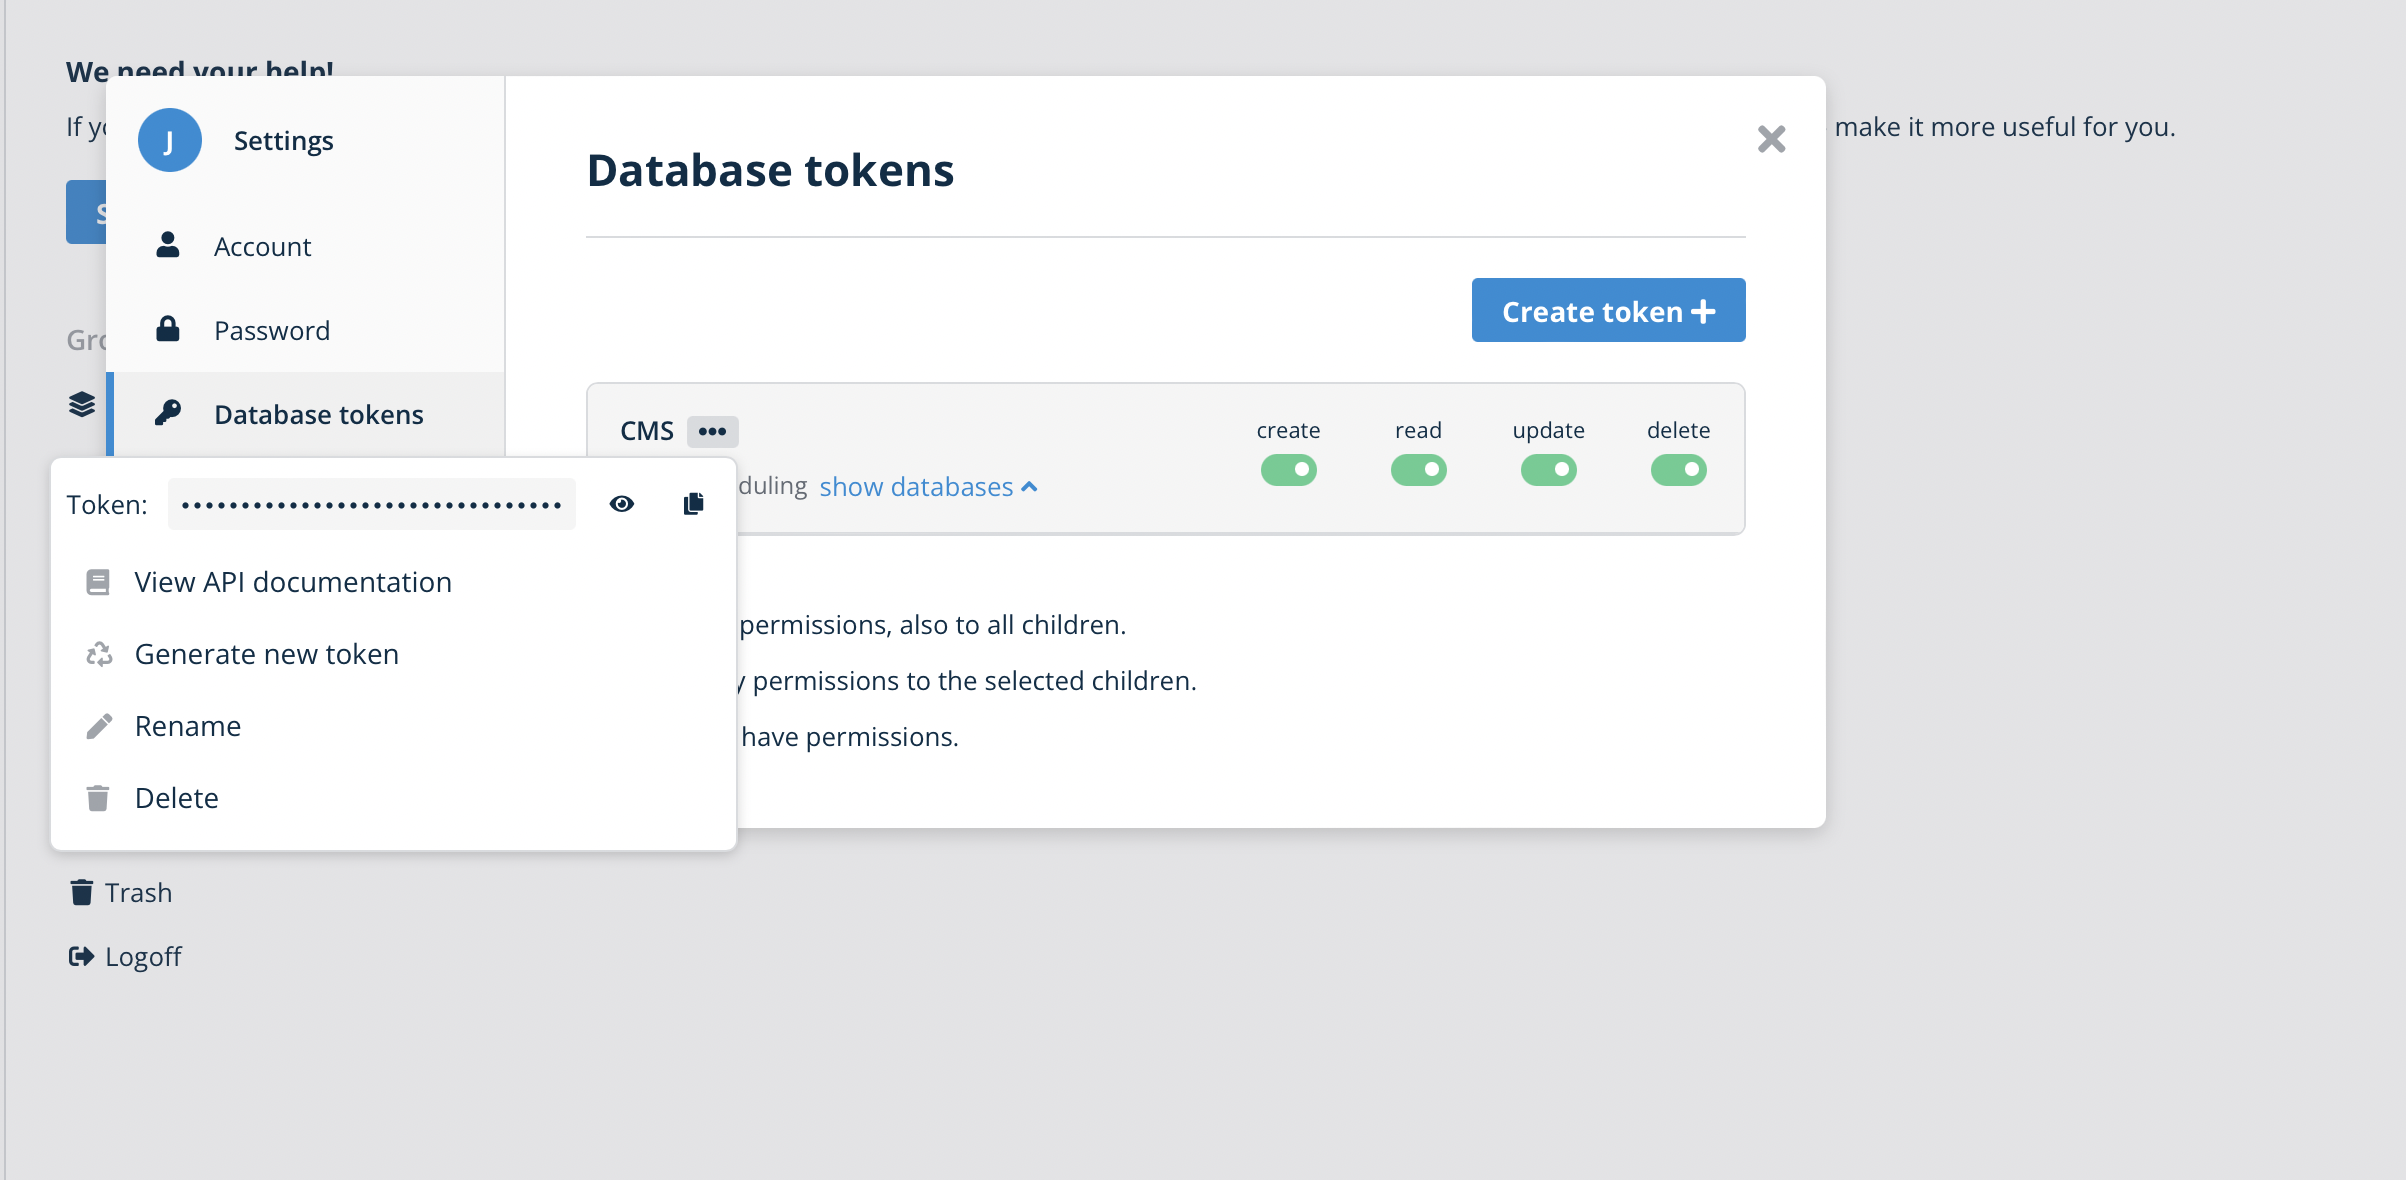
Task: Select Settings from the sidebar menu
Action: click(x=283, y=140)
